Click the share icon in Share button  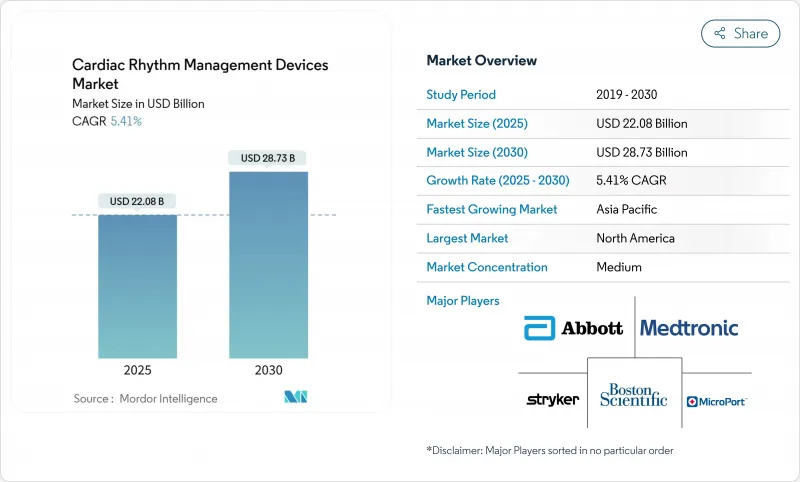(x=719, y=33)
